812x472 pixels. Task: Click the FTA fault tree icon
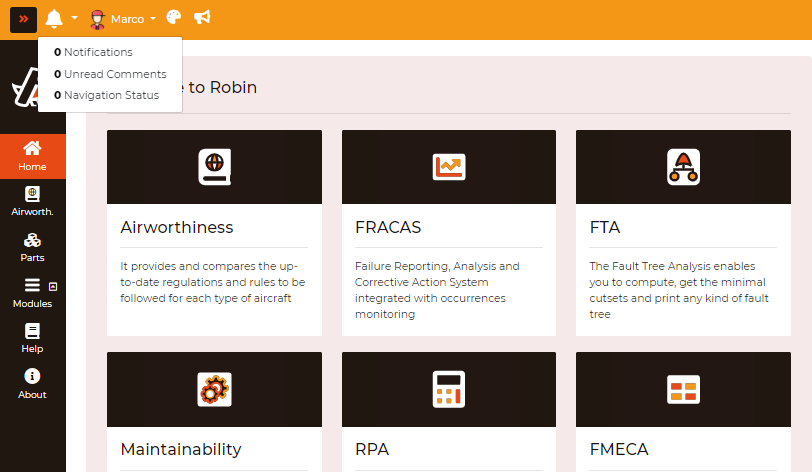click(x=683, y=166)
